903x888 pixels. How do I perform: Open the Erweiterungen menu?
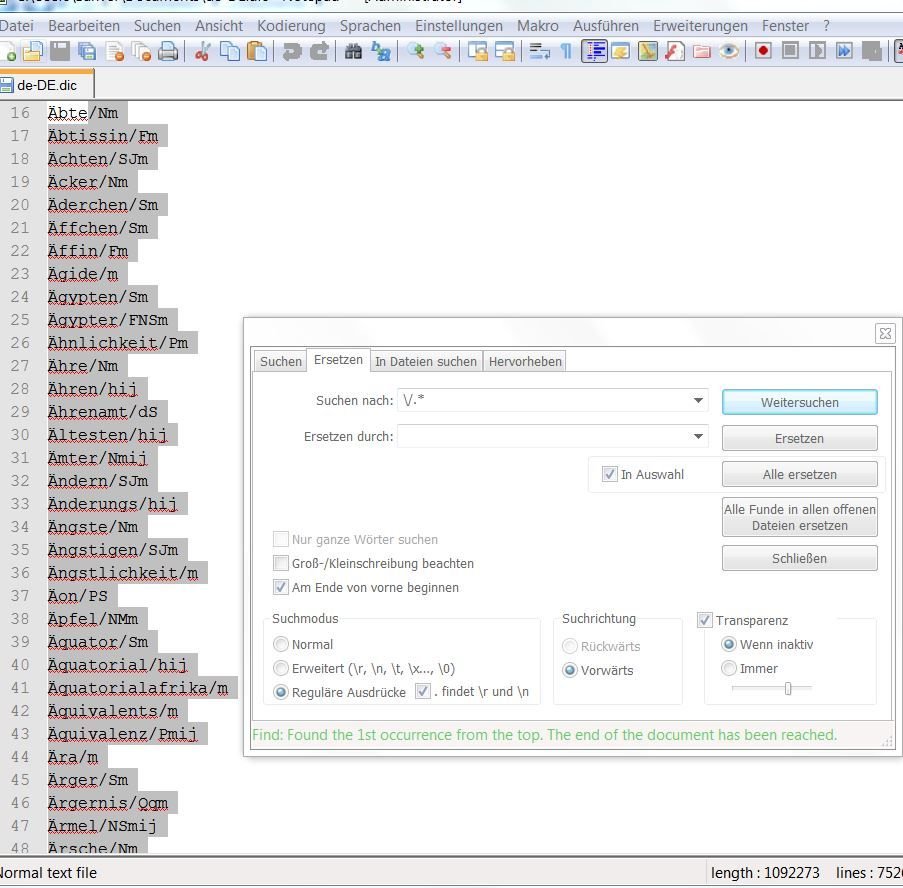click(x=700, y=26)
